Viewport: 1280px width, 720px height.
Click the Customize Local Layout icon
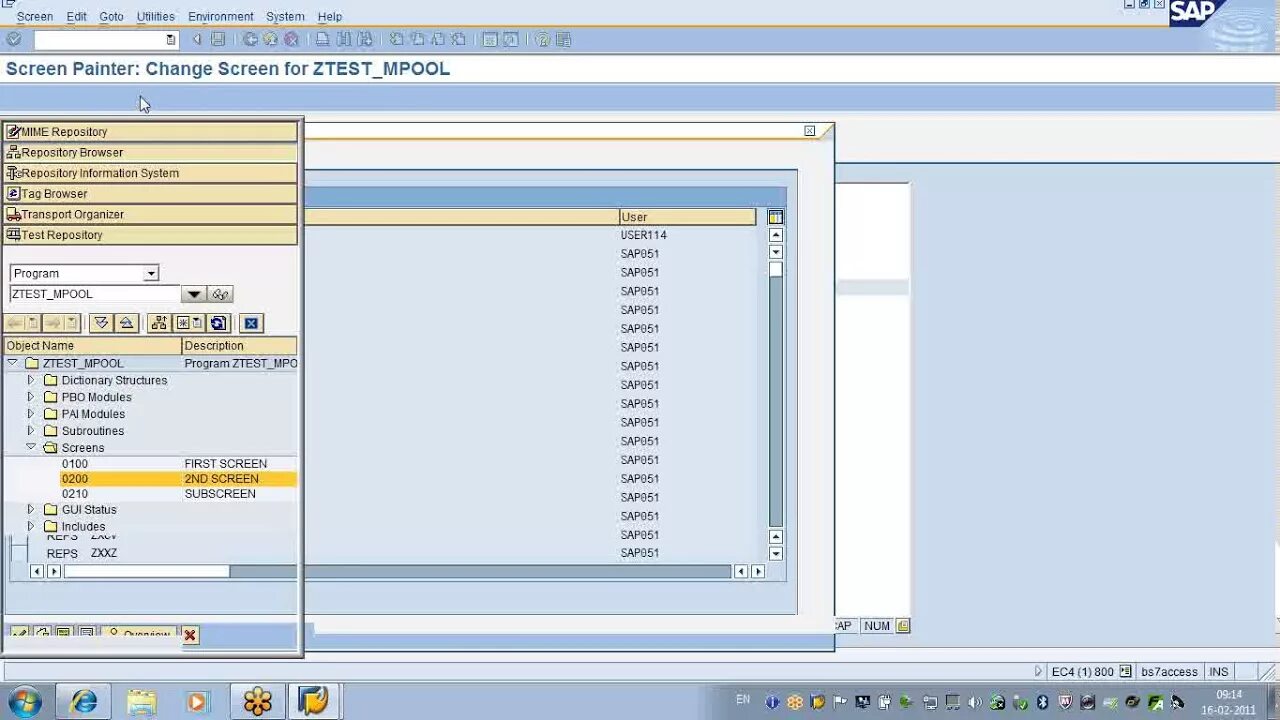tap(563, 39)
